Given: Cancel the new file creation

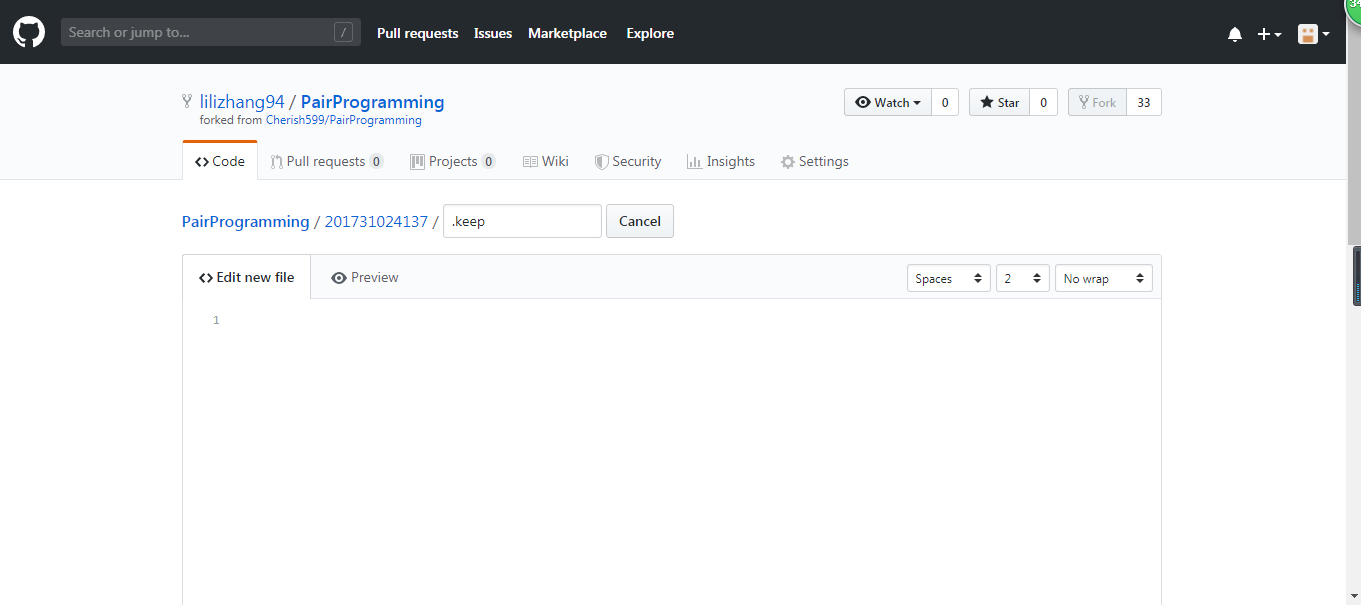Looking at the screenshot, I should pyautogui.click(x=640, y=221).
